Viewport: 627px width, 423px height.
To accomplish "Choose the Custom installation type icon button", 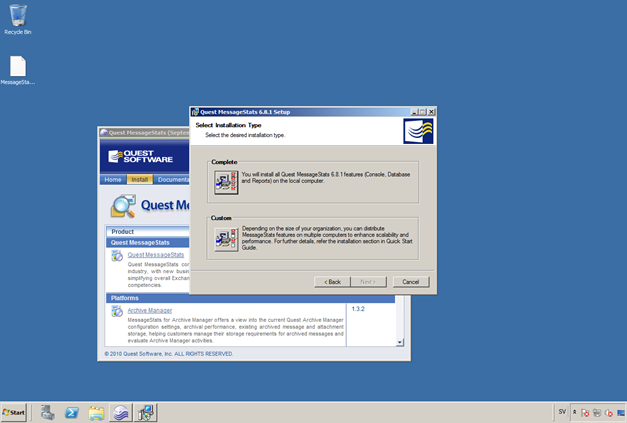I will (x=226, y=239).
